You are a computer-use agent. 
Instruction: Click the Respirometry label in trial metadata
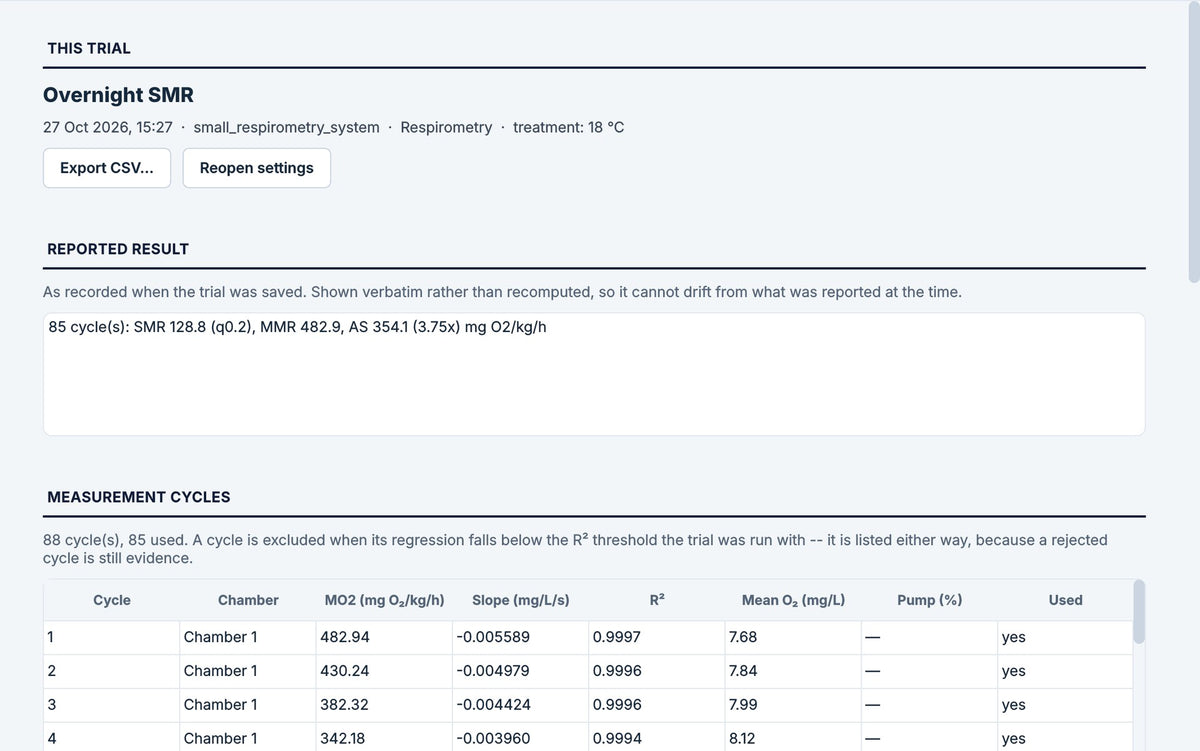tap(446, 128)
